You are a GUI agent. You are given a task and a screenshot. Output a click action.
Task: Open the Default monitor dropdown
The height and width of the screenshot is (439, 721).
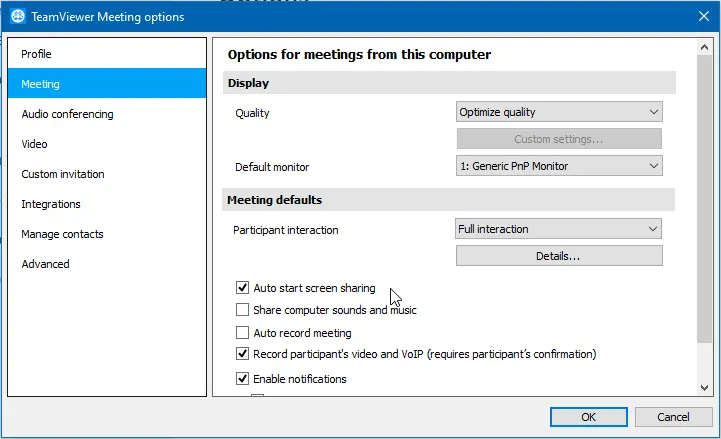(x=559, y=166)
